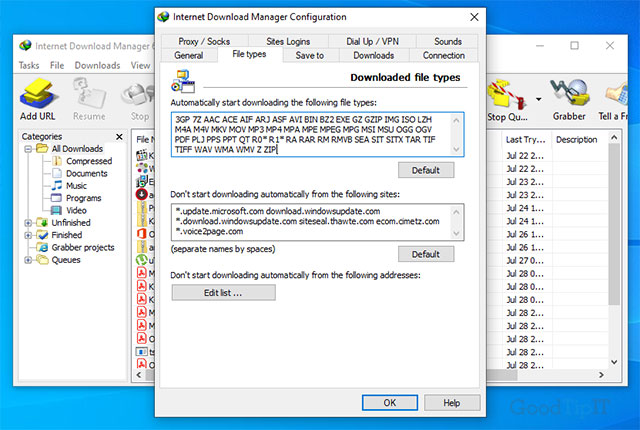640x430 pixels.
Task: Switch to the General tab
Action: (189, 55)
